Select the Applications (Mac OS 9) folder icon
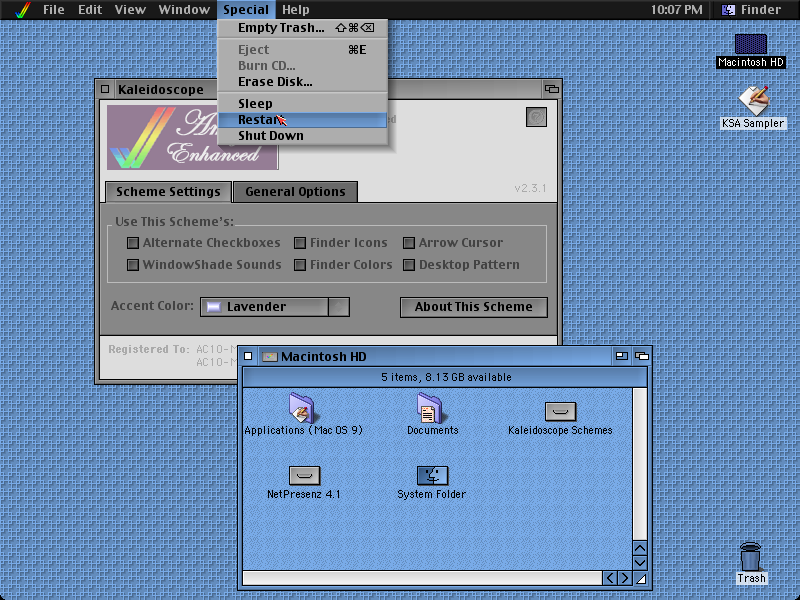Image resolution: width=800 pixels, height=600 pixels. (302, 408)
